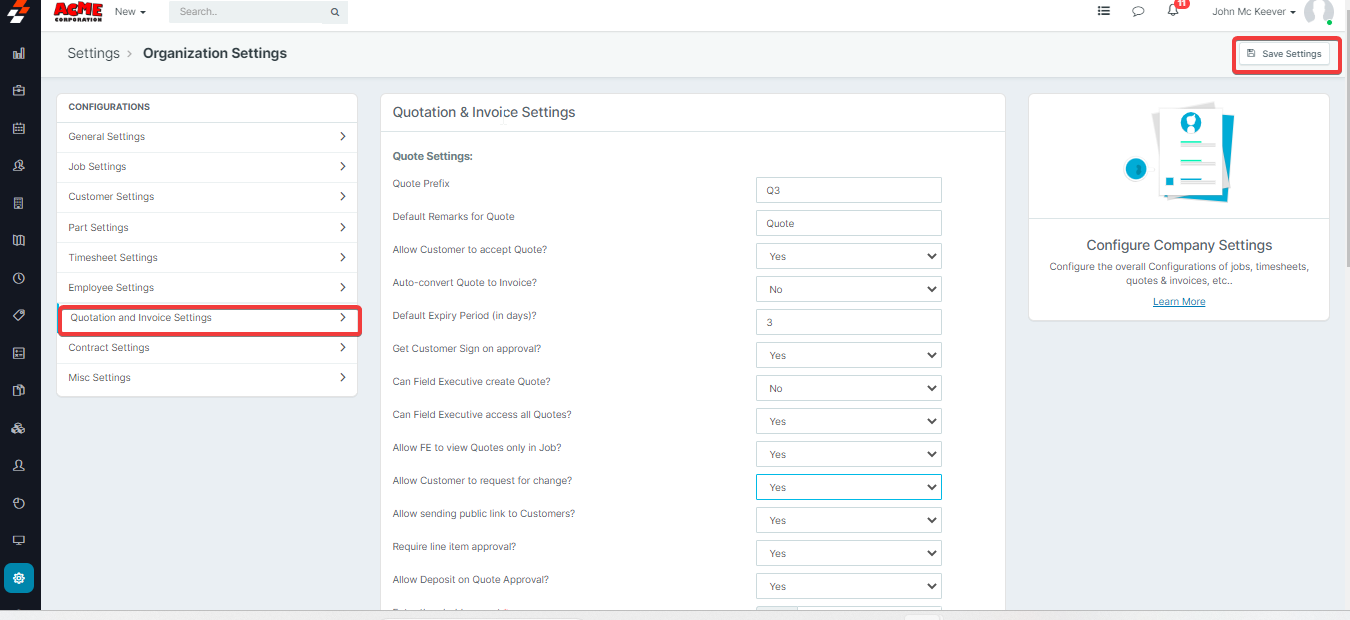Viewport: 1350px width, 620px height.
Task: Click the highlighted settings gear sidebar icon
Action: (19, 578)
